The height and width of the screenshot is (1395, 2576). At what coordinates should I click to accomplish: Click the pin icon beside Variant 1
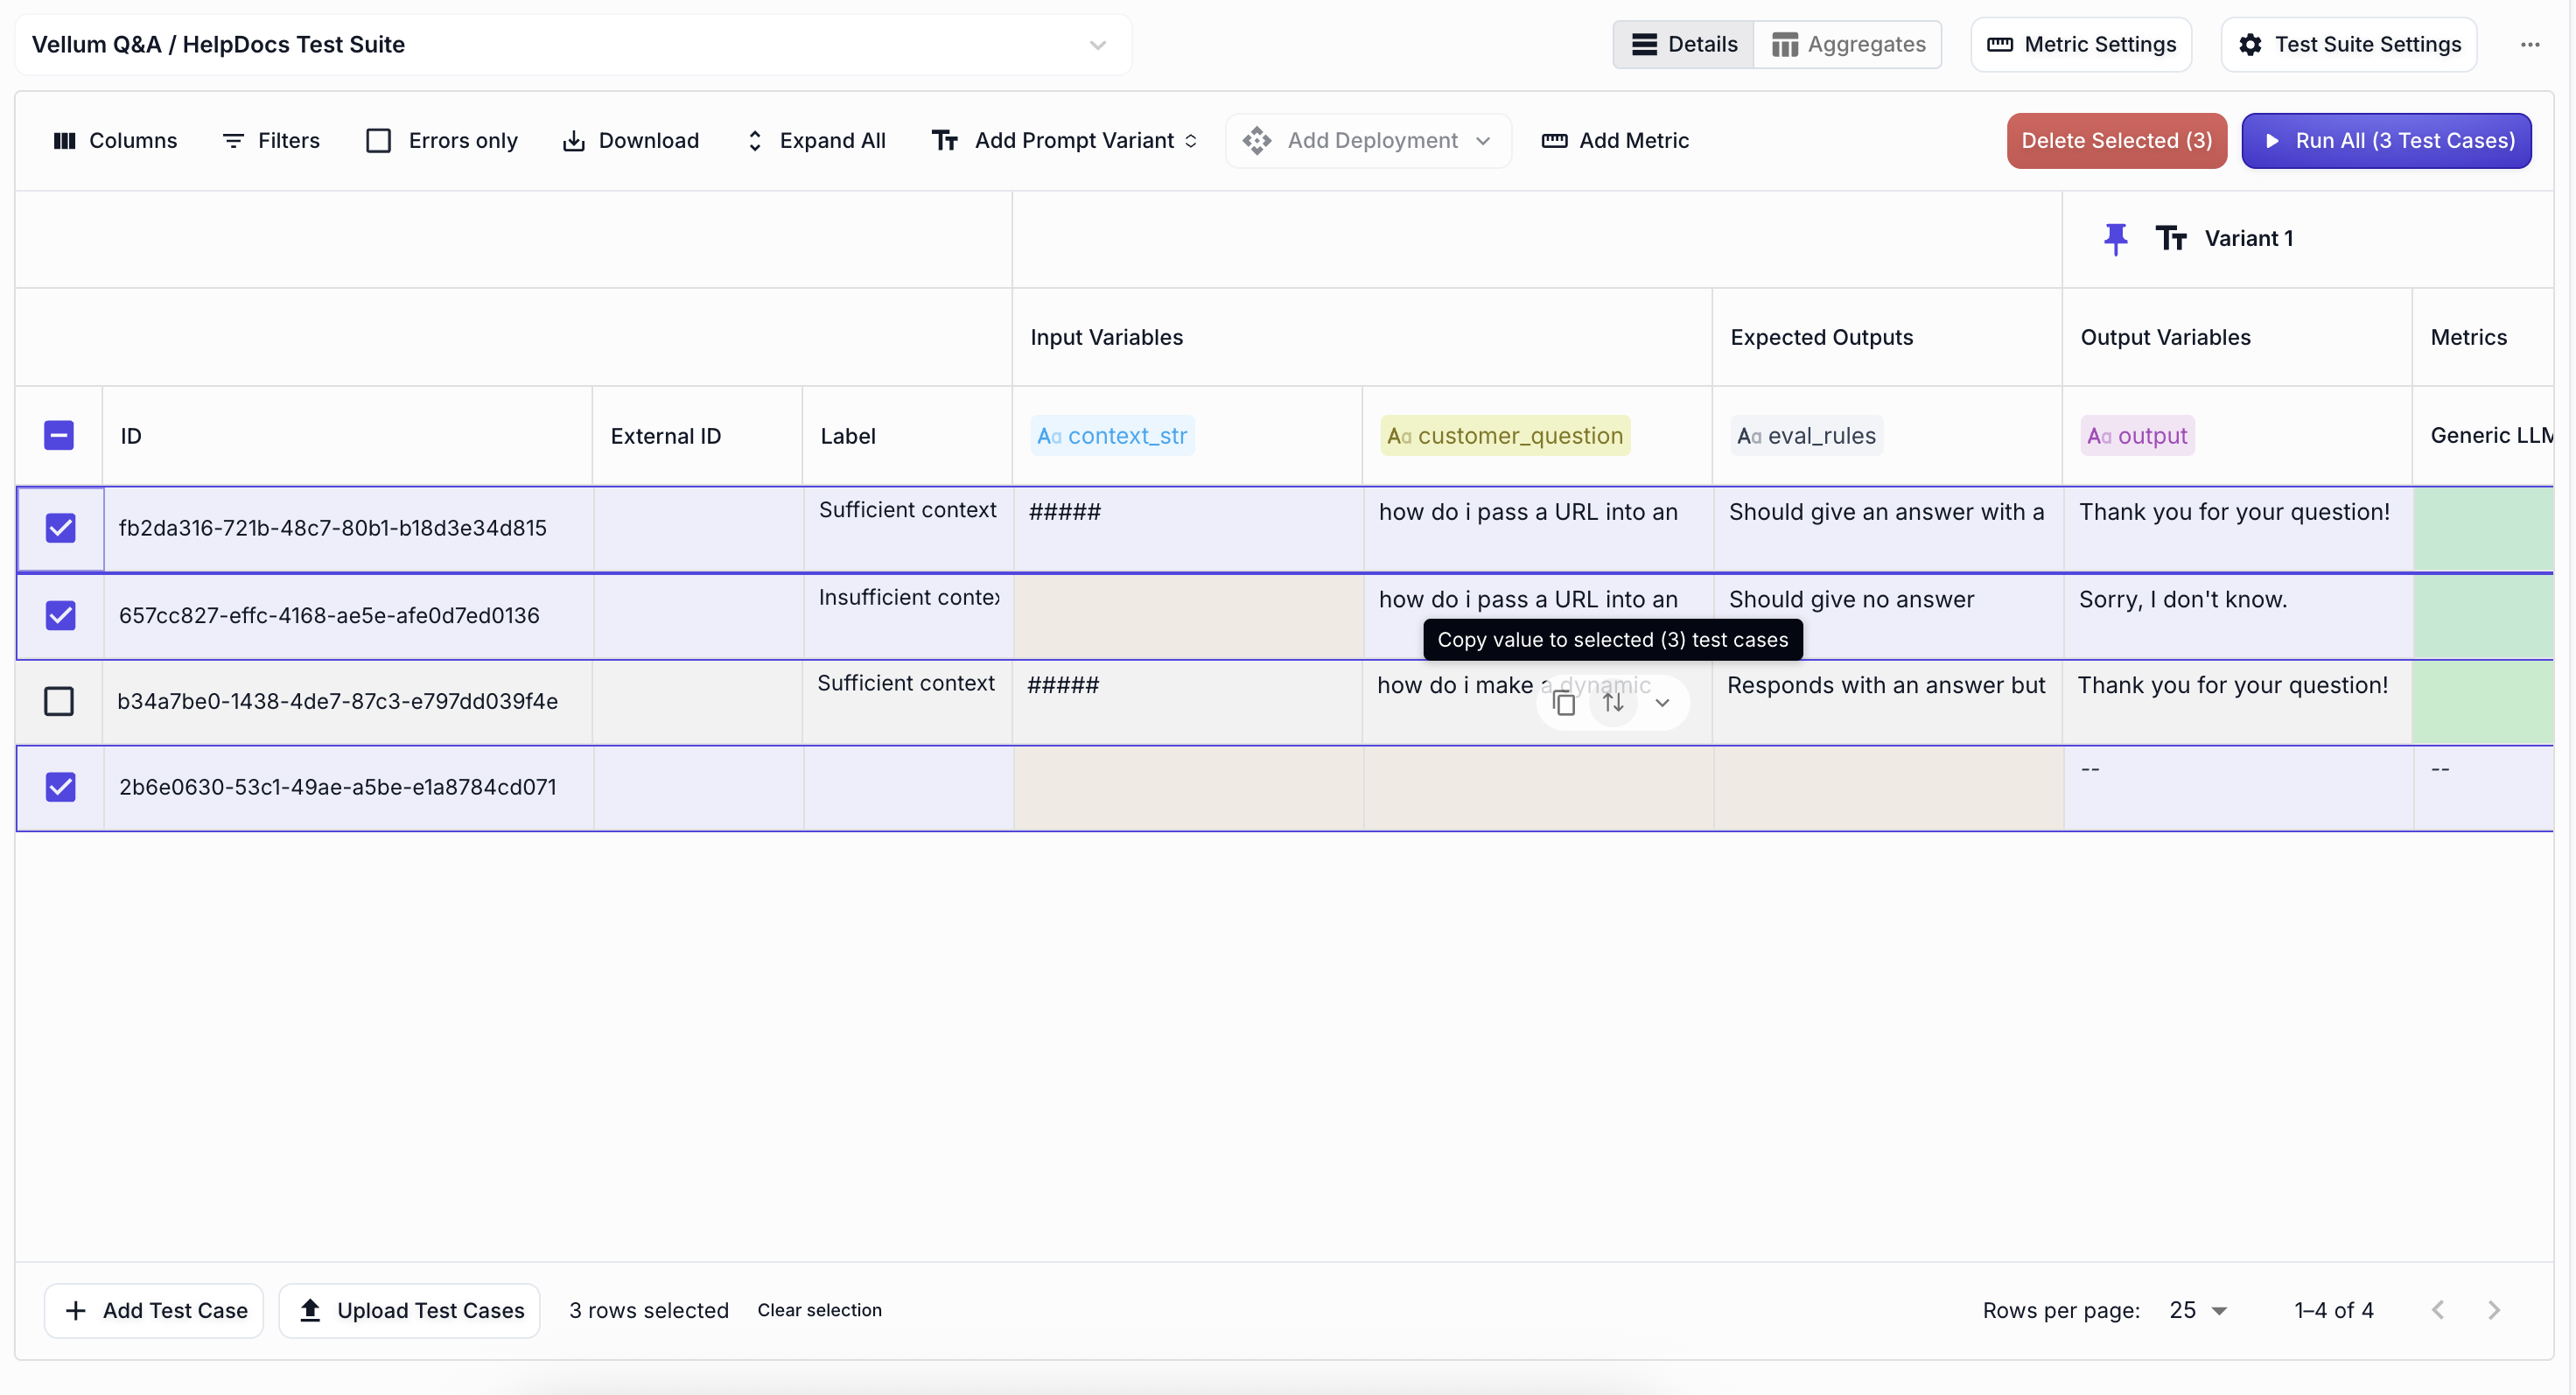click(x=2115, y=238)
